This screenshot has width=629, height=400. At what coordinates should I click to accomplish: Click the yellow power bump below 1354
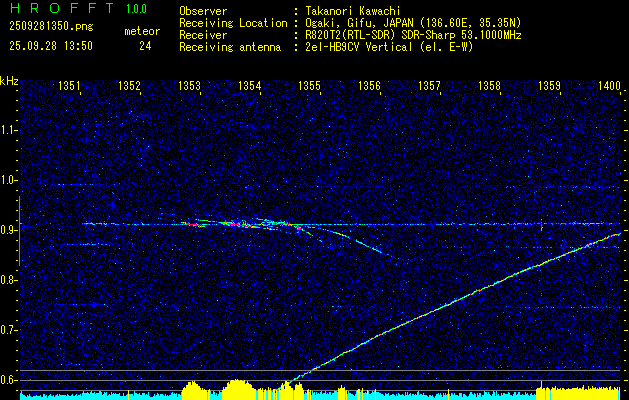238,388
